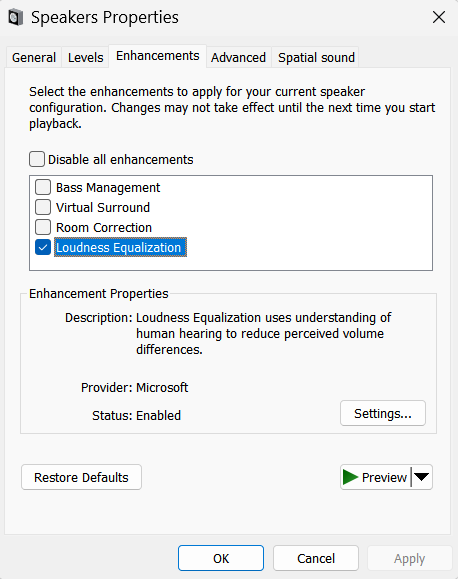Select the Virtual Surround label in list

click(103, 207)
